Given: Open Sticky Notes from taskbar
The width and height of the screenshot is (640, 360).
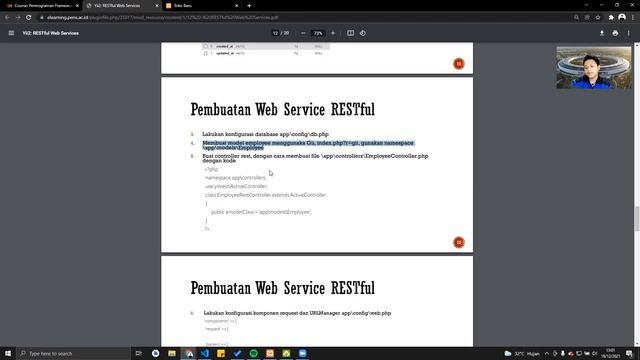Looking at the screenshot, I should [221, 353].
